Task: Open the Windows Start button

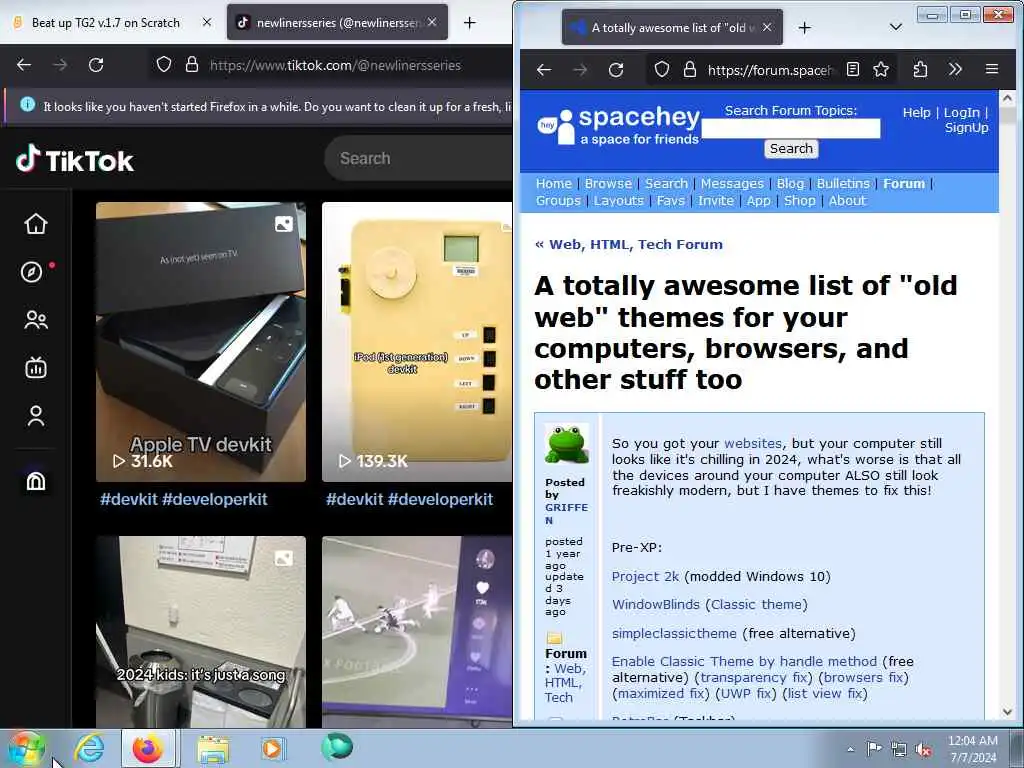Action: coord(25,748)
